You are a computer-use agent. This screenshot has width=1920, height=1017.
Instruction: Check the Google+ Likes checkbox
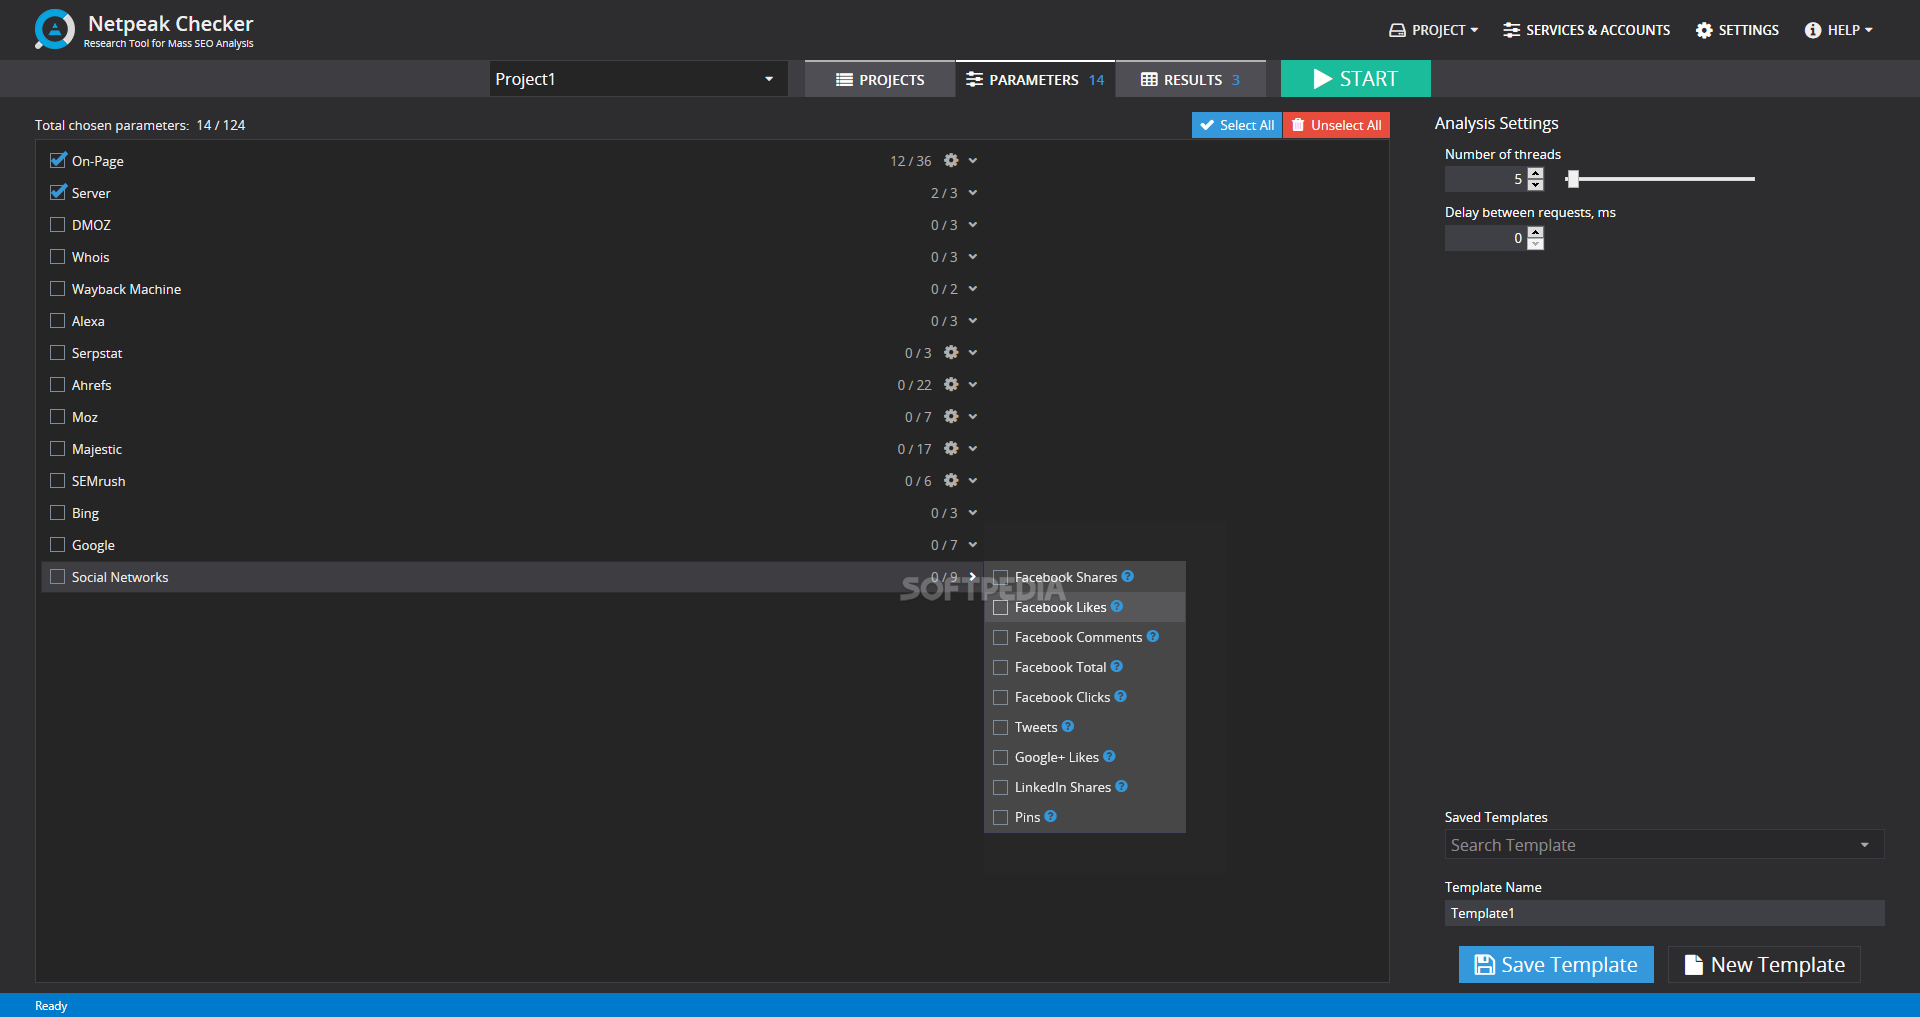click(x=1000, y=757)
